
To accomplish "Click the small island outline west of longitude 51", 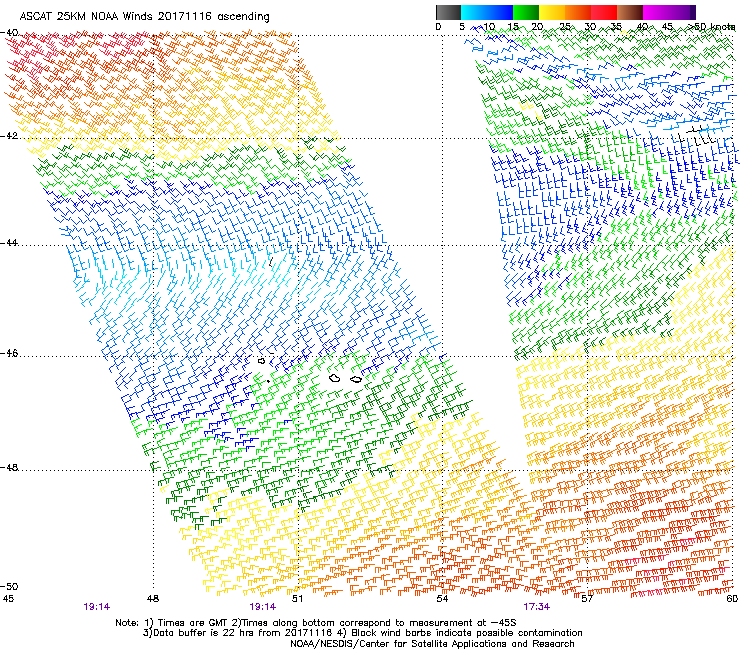I will click(x=262, y=361).
